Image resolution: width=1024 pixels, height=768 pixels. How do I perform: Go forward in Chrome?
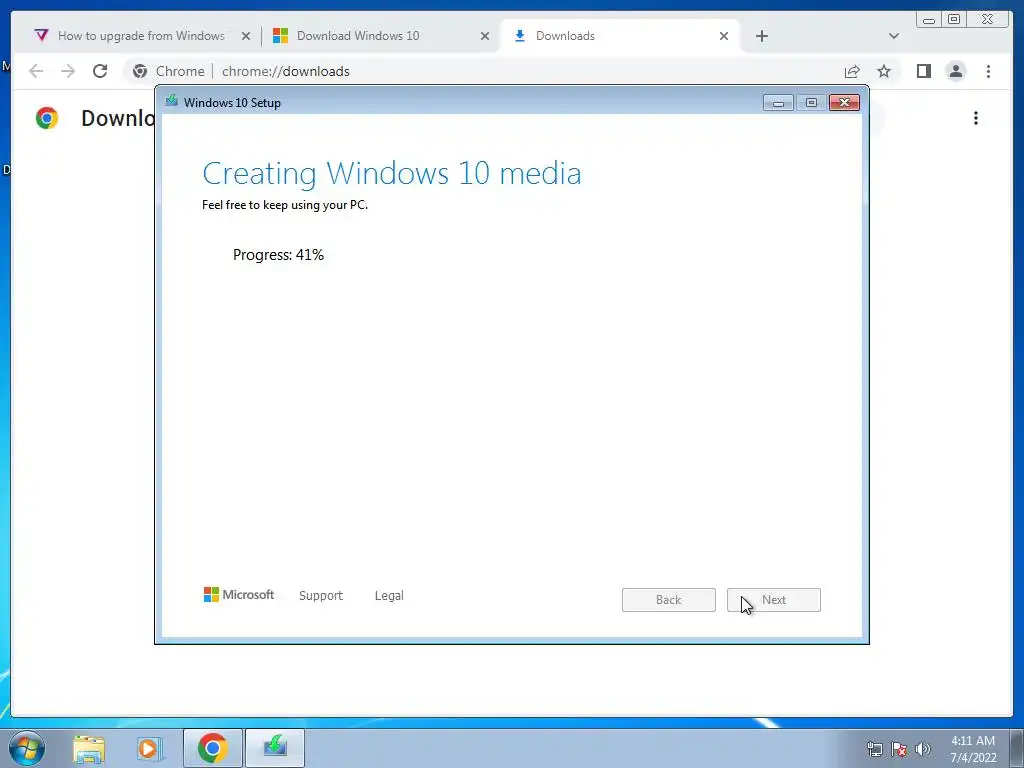point(68,71)
